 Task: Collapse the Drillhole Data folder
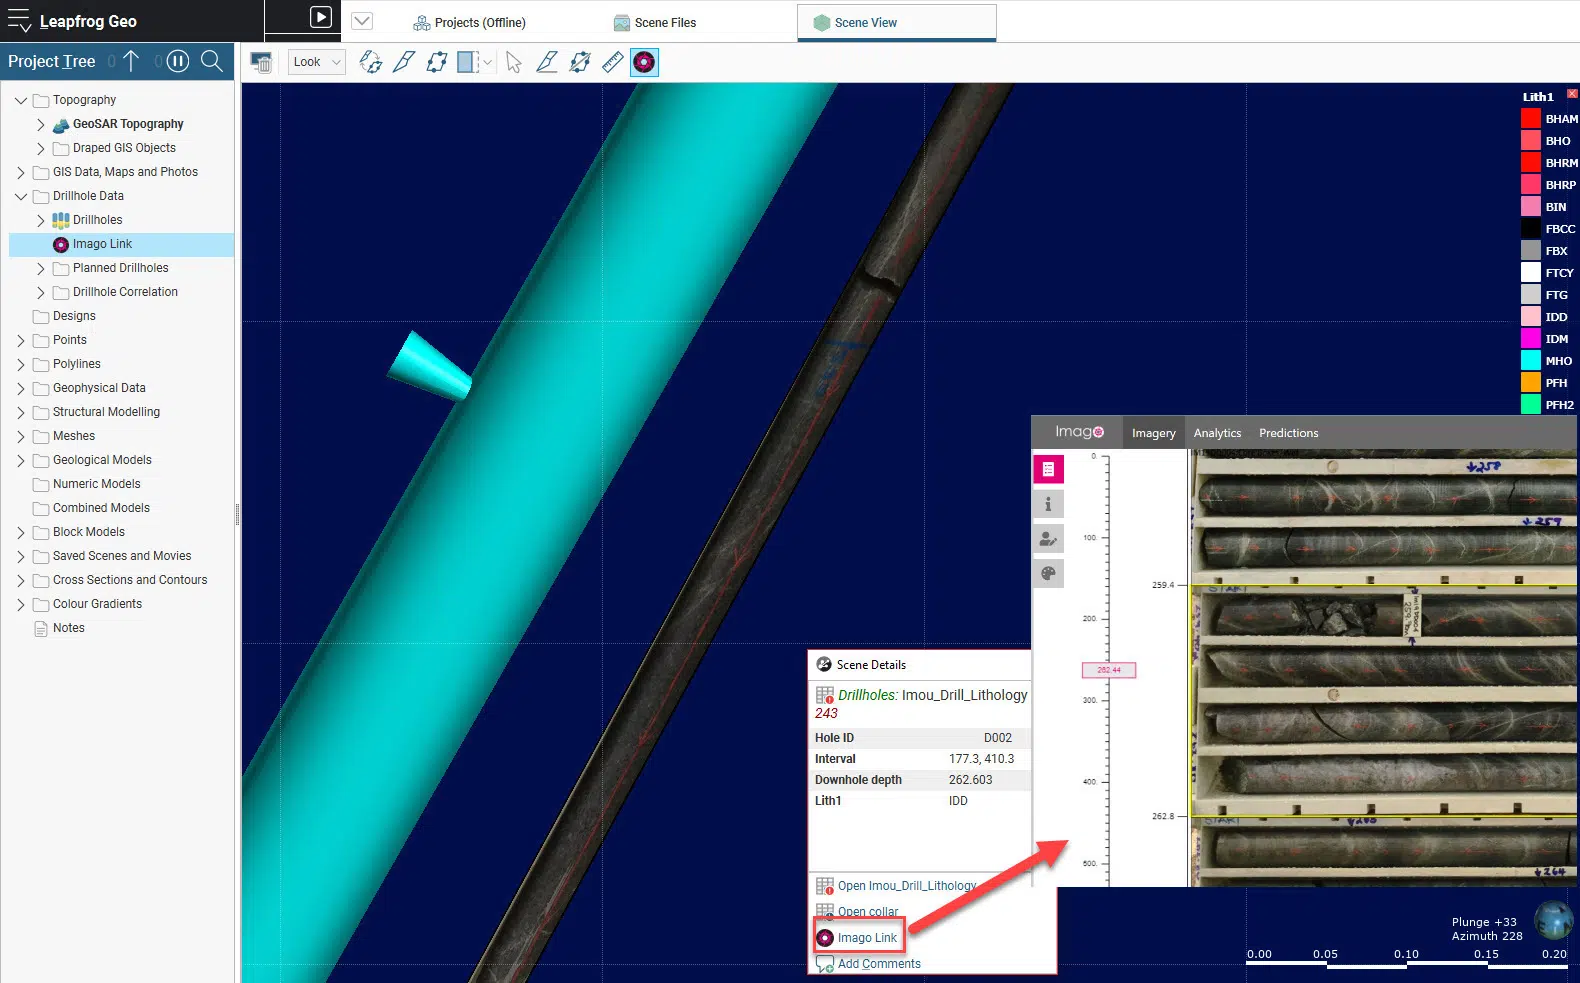coord(21,196)
